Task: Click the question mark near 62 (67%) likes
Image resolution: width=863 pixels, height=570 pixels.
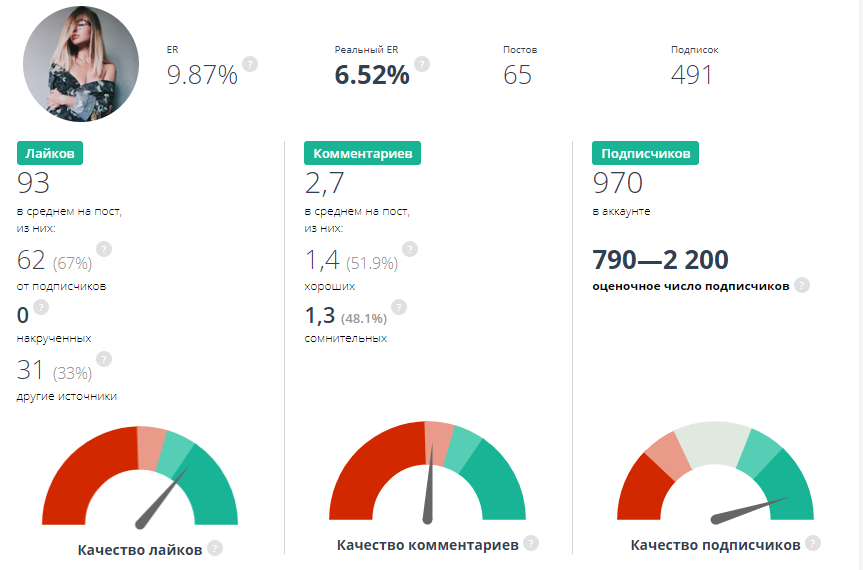Action: pyautogui.click(x=104, y=249)
